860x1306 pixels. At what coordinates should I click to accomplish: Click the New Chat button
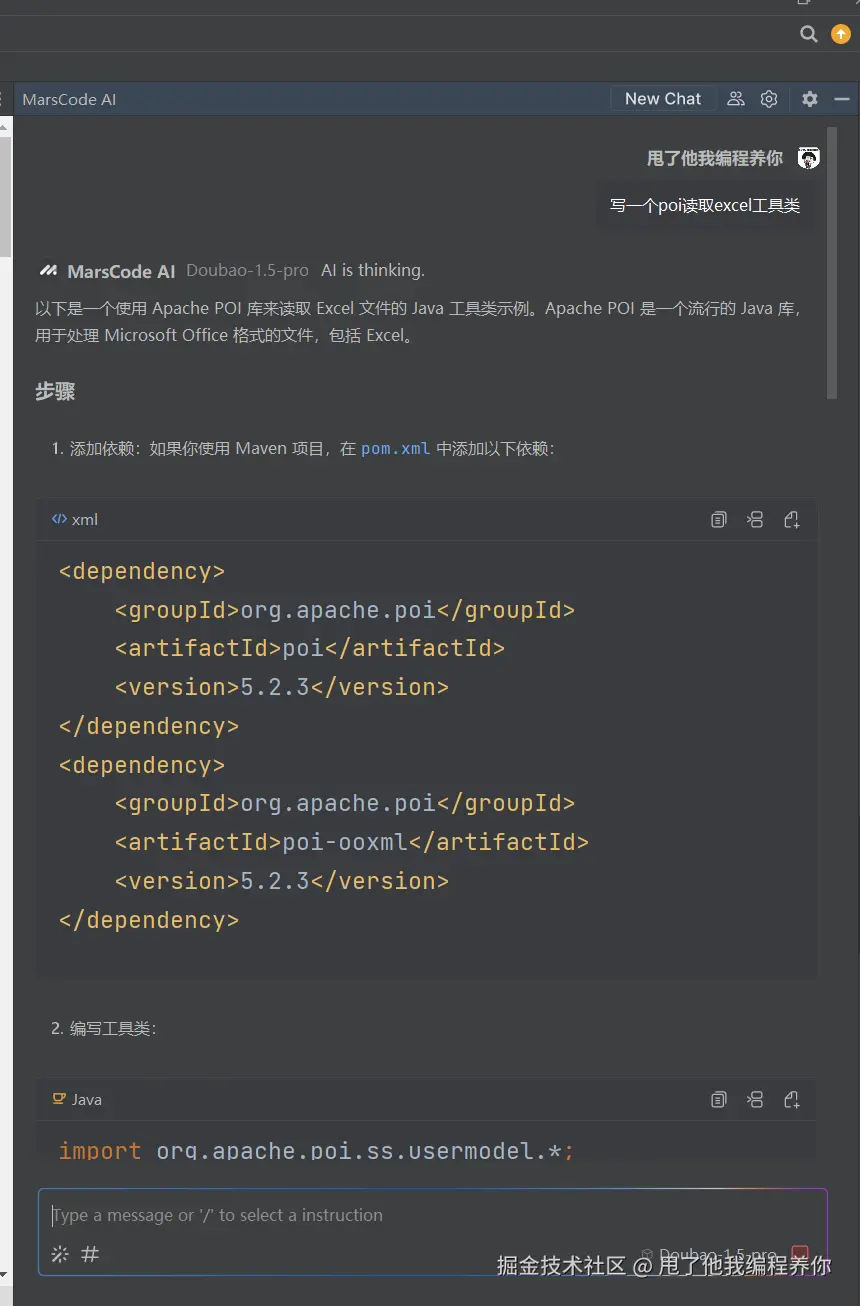point(663,99)
